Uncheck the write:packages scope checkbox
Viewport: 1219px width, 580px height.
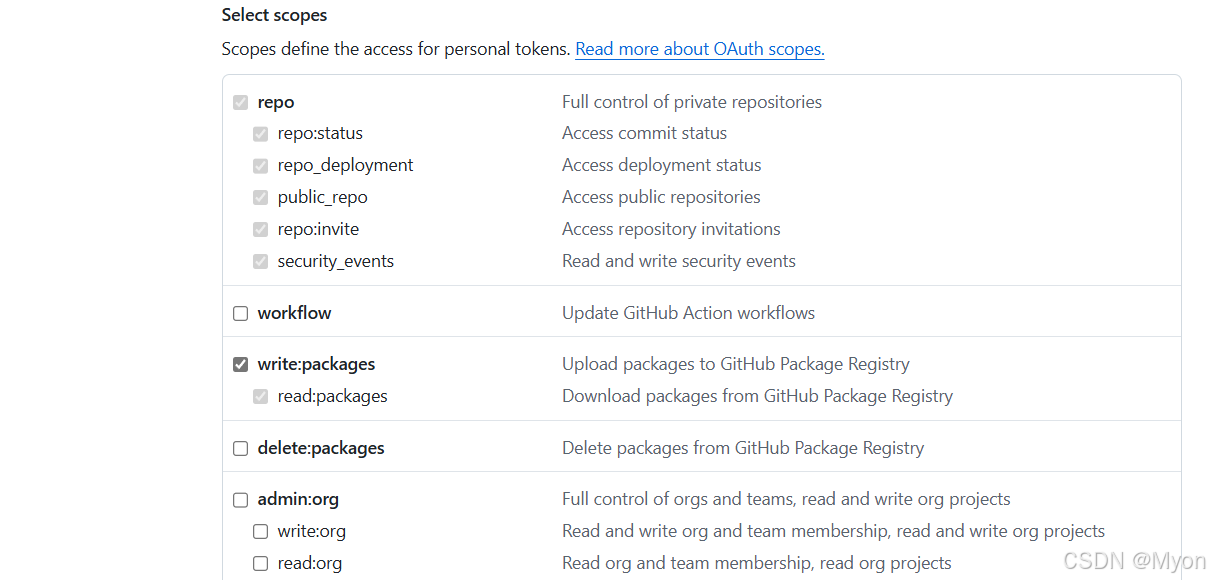point(240,364)
